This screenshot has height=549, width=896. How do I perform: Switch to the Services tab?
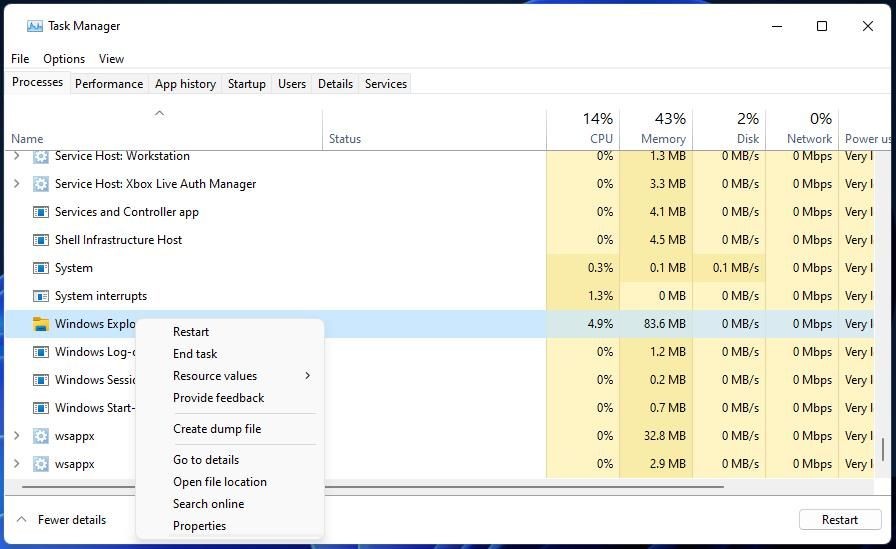pos(386,83)
